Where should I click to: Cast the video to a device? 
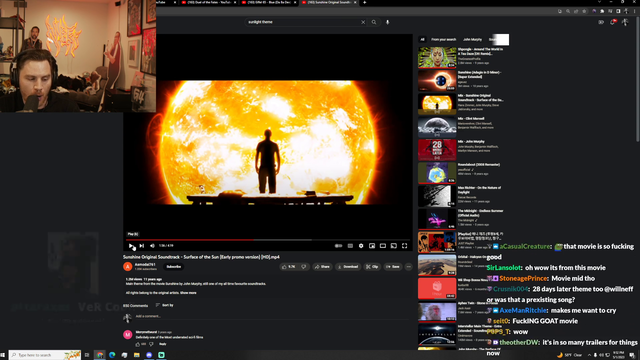click(393, 246)
